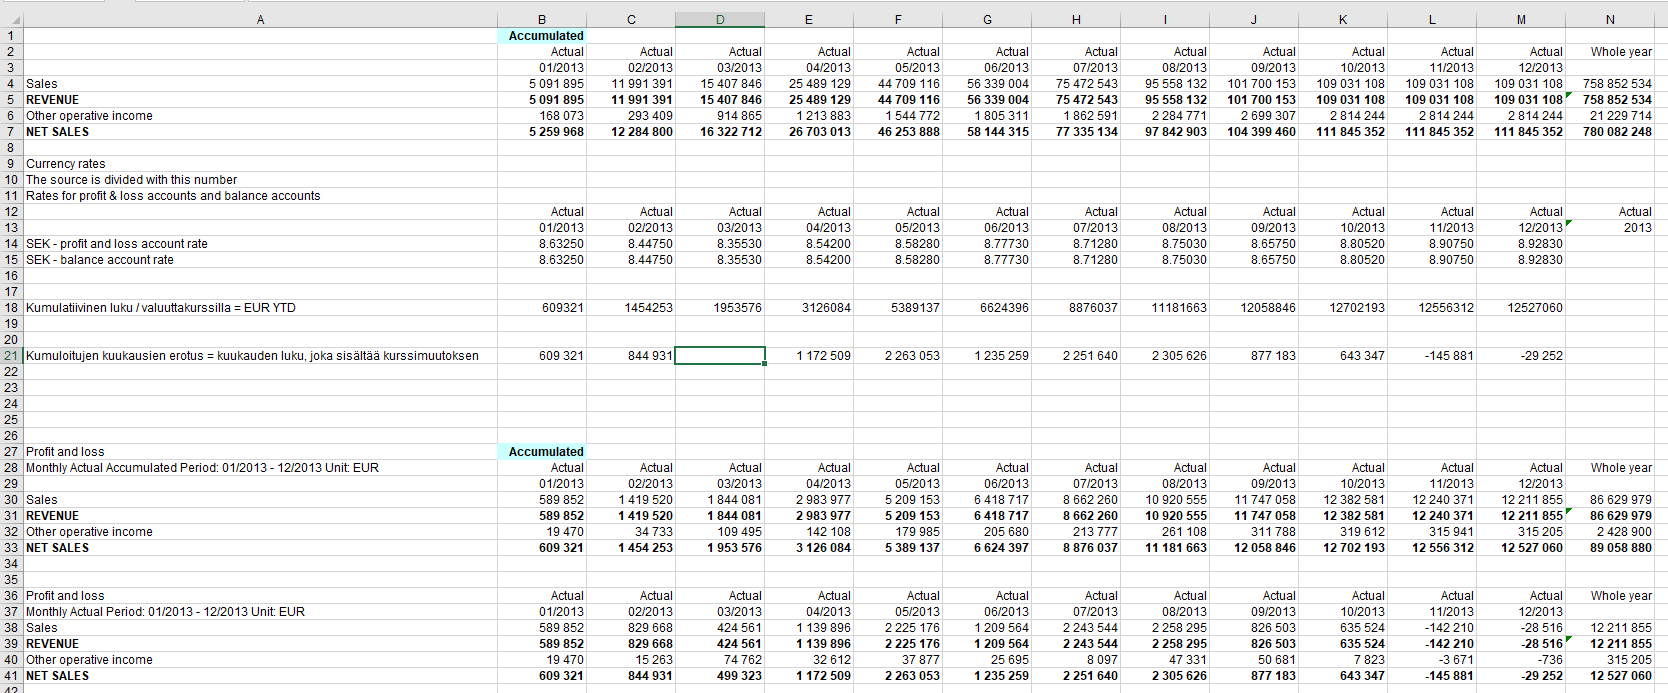
Task: Click the SEK - balance account rate cell
Action: (100, 260)
